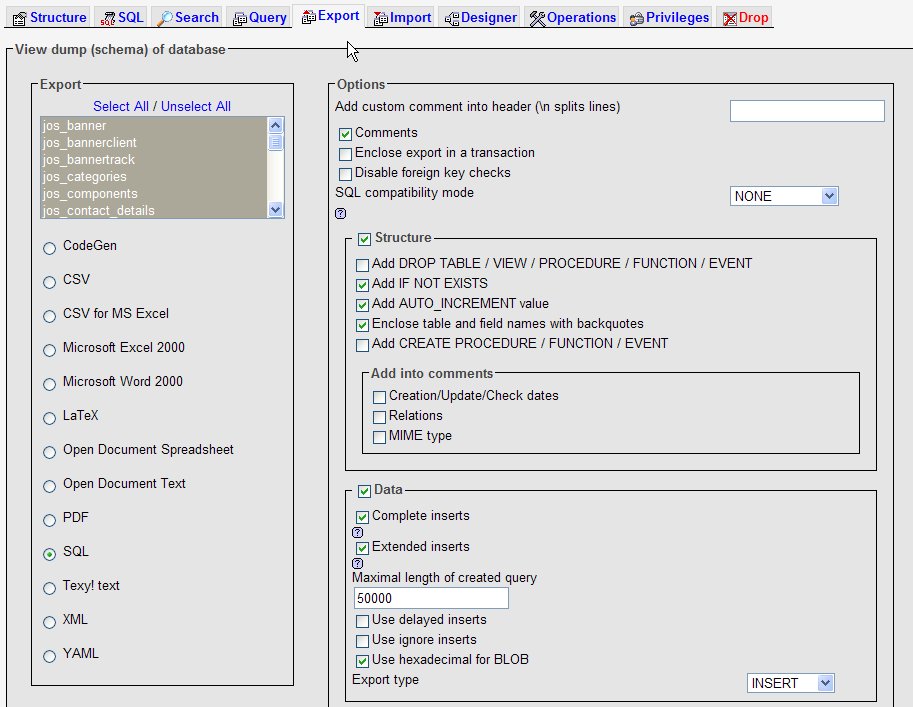Select jos_bannertrack in the table list
This screenshot has width=913, height=707.
154,160
